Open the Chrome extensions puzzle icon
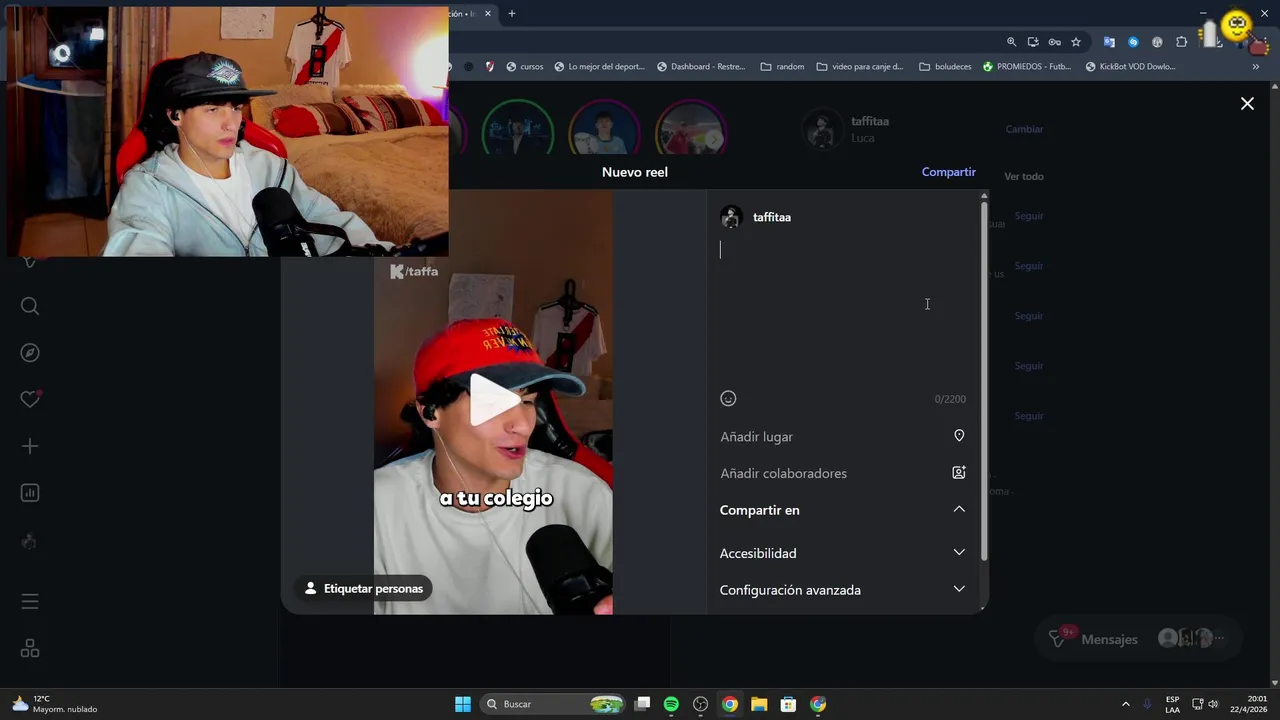This screenshot has width=1280, height=720. (1181, 42)
